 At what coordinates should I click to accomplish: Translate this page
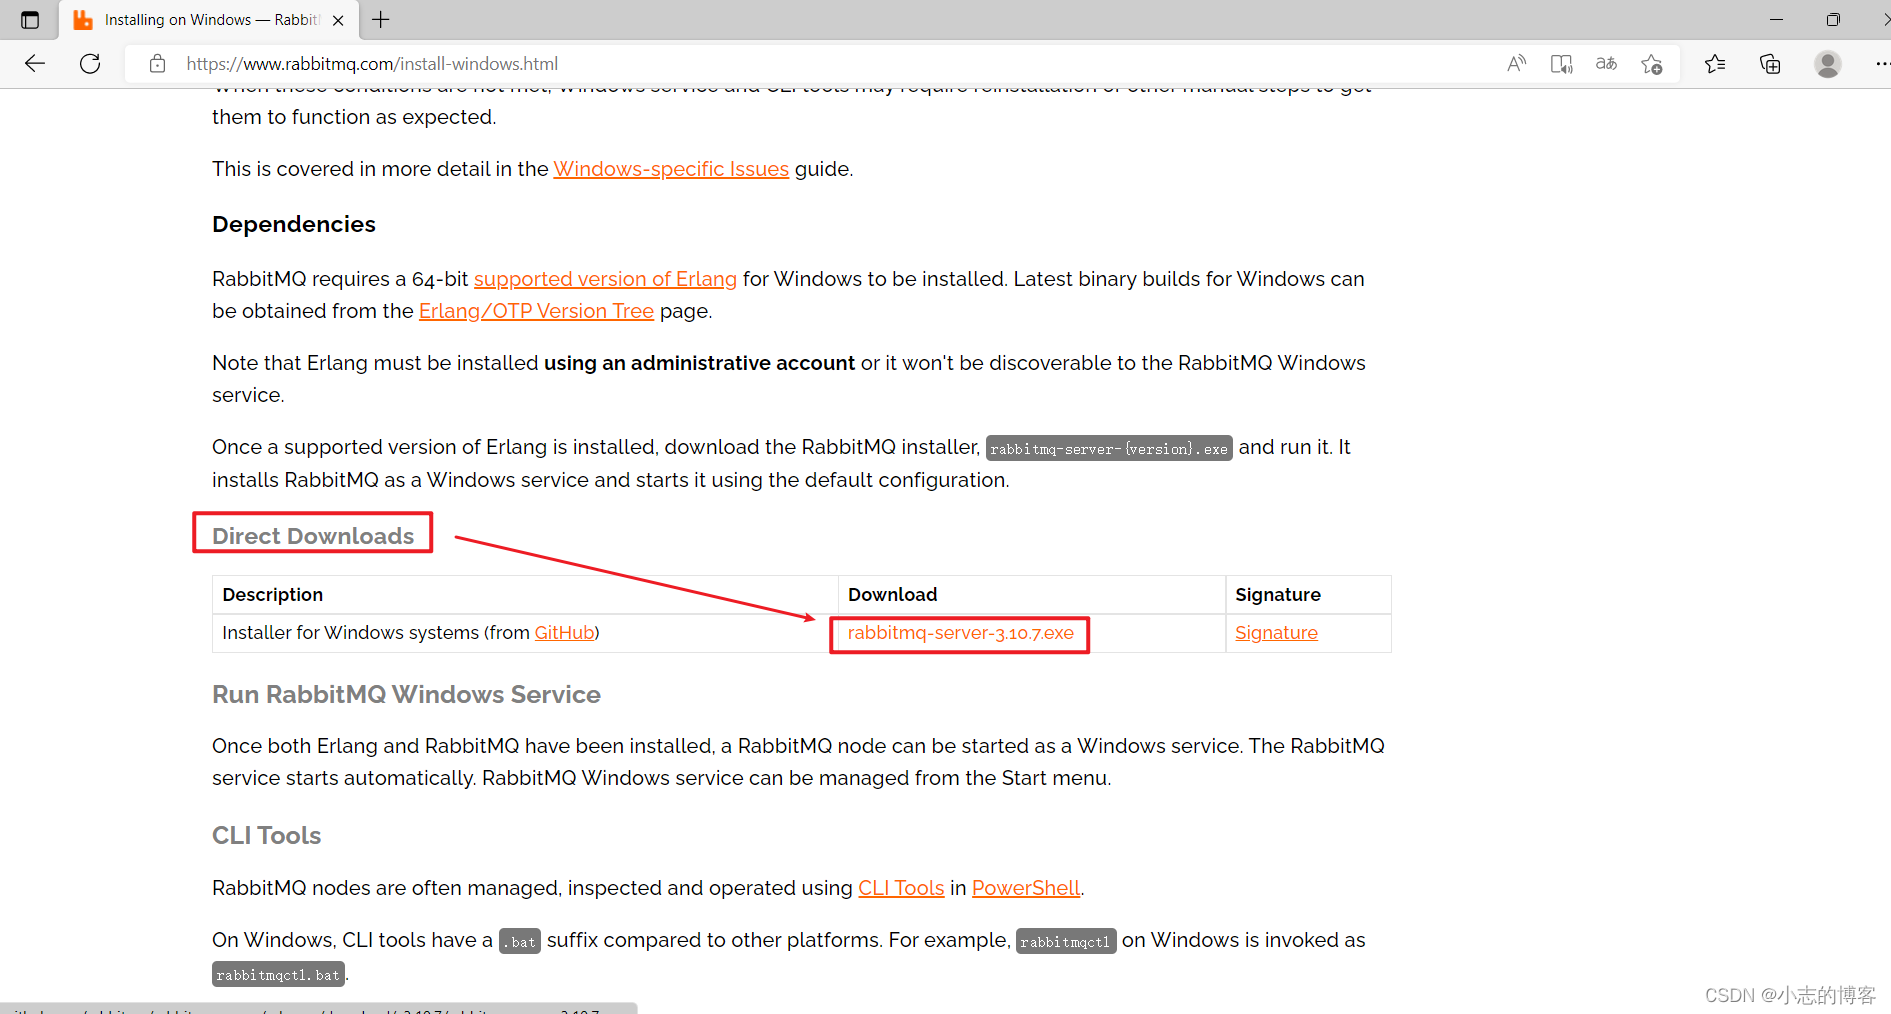[x=1606, y=64]
